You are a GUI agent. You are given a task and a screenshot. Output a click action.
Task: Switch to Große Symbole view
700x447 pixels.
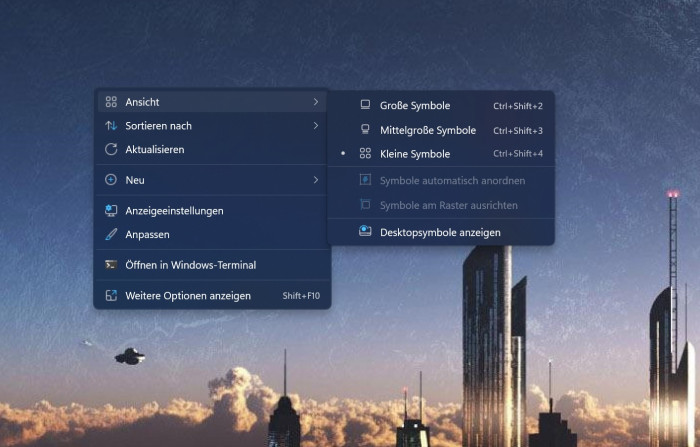(441, 105)
